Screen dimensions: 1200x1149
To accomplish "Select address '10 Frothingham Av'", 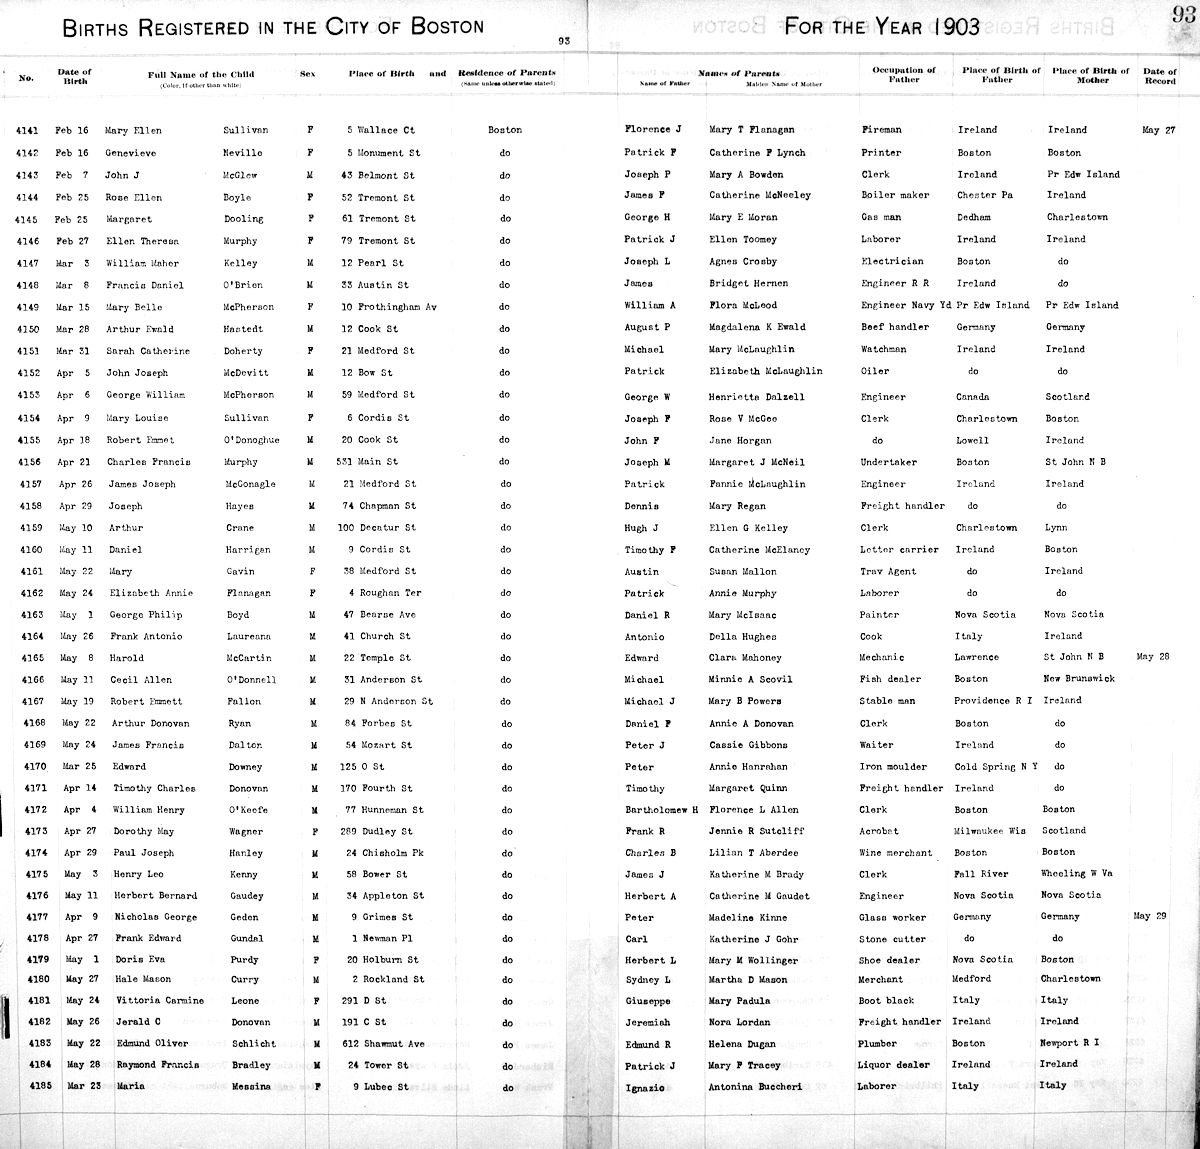I will tap(389, 307).
